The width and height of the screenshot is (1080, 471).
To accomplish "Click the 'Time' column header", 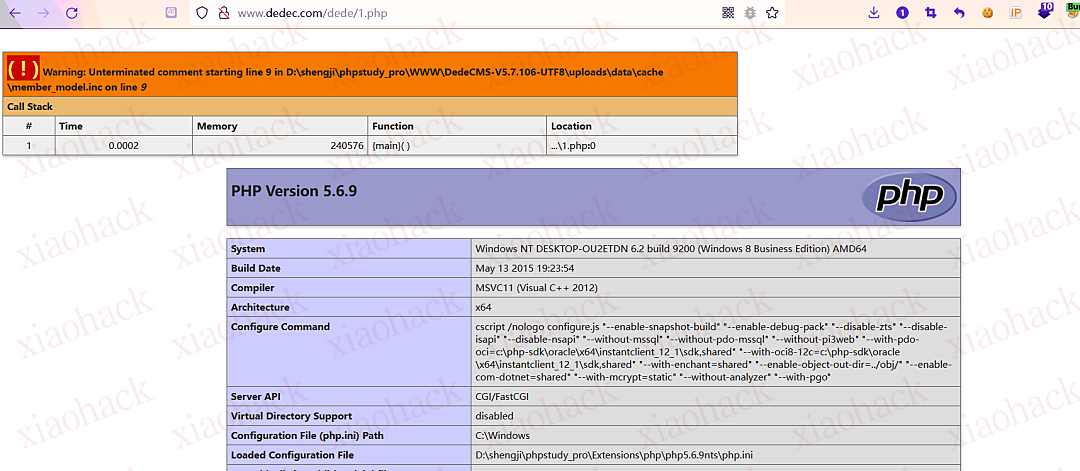I will 123,126.
